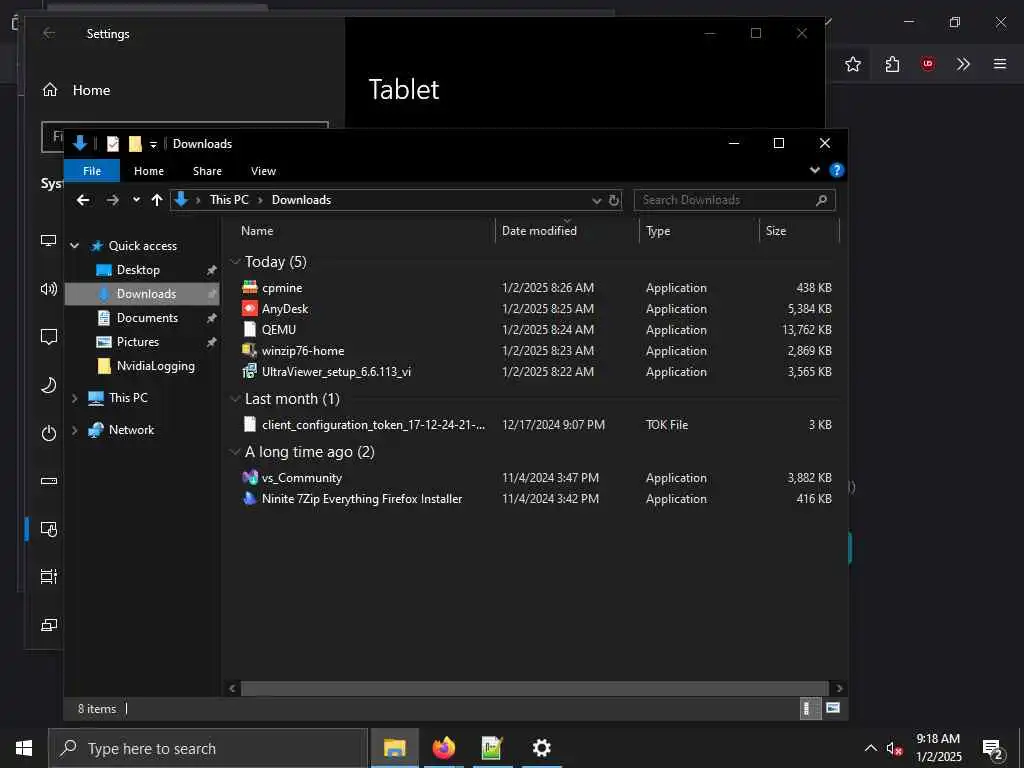Screen dimensions: 1024x768
Task: Click the QEMU file icon
Action: point(249,329)
